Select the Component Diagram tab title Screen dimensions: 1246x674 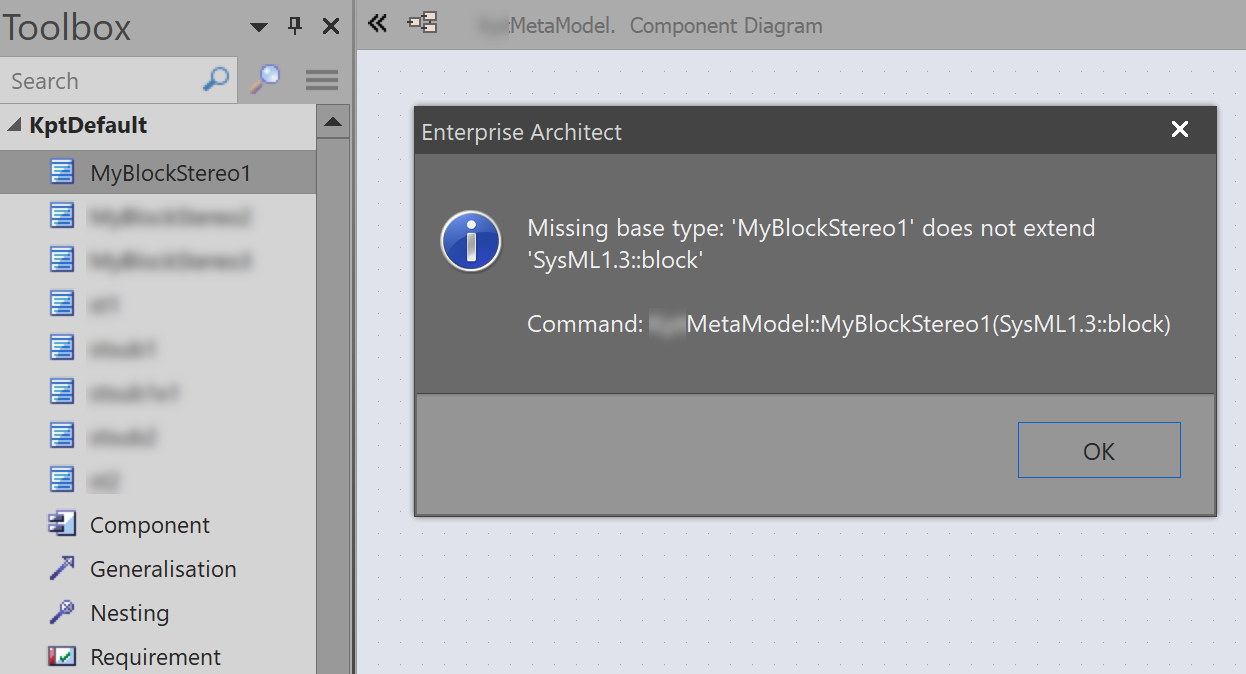(x=726, y=25)
